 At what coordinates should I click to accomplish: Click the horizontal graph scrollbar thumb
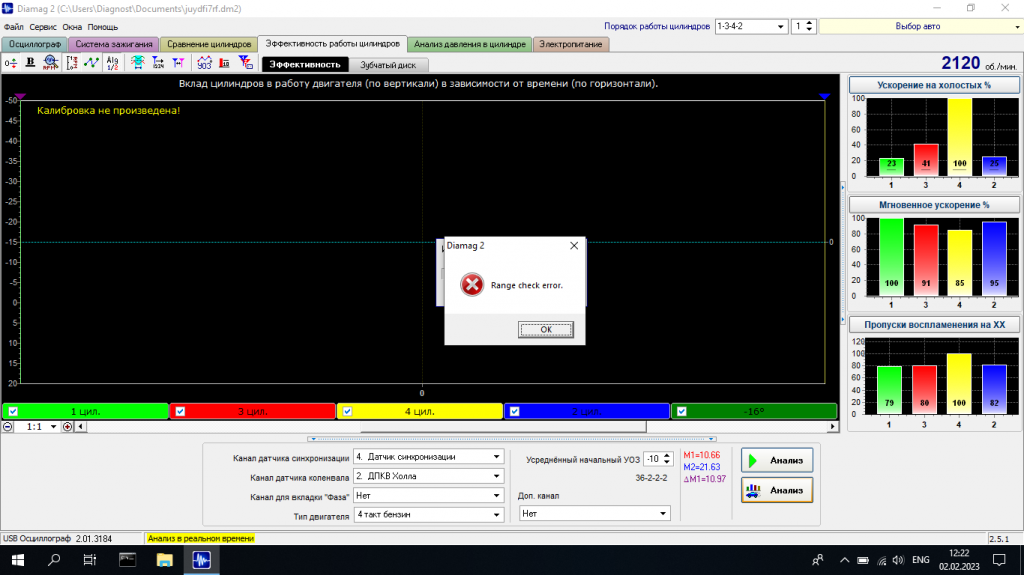(x=504, y=427)
